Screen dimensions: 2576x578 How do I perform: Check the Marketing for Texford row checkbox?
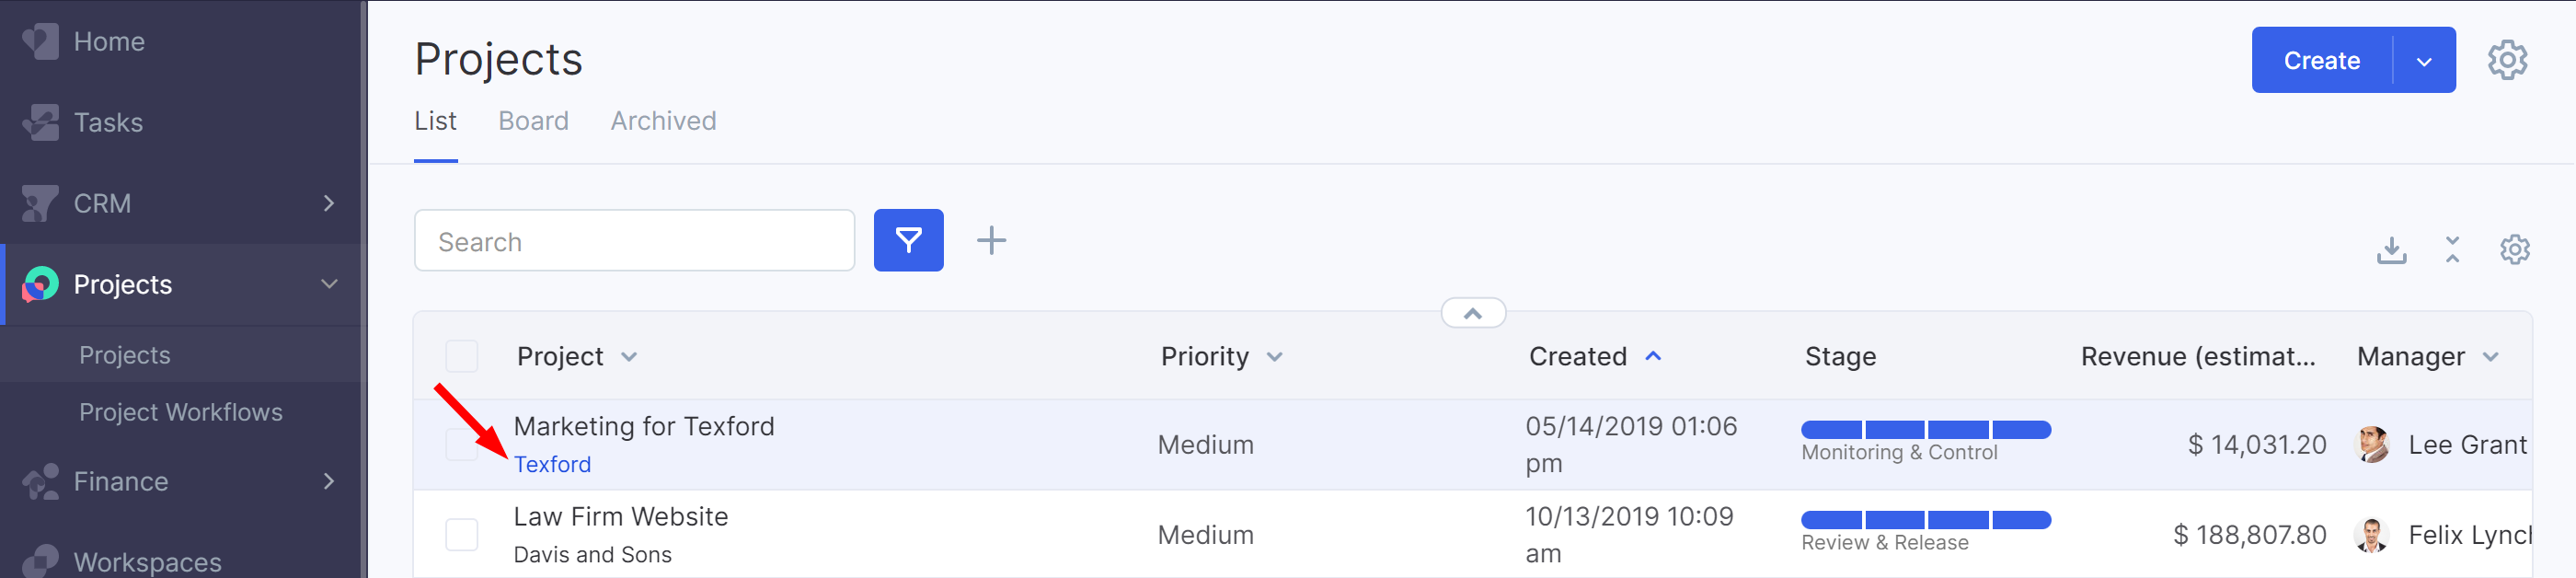coord(461,444)
